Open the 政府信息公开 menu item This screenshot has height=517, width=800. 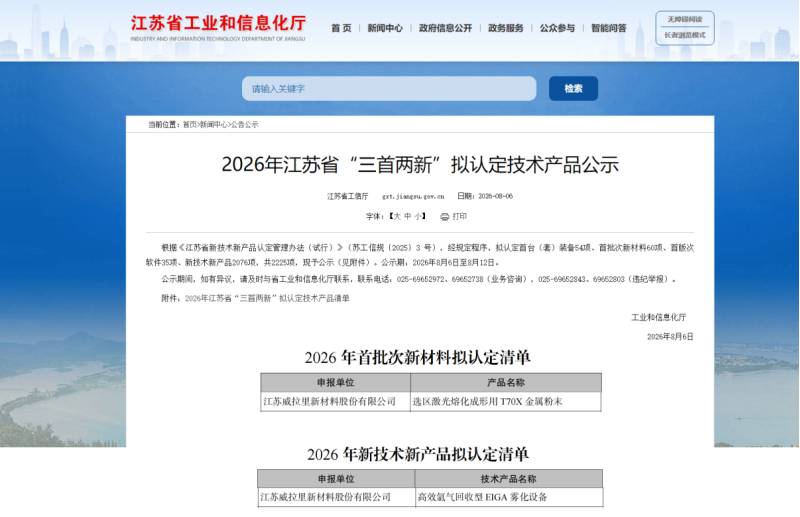click(x=445, y=28)
